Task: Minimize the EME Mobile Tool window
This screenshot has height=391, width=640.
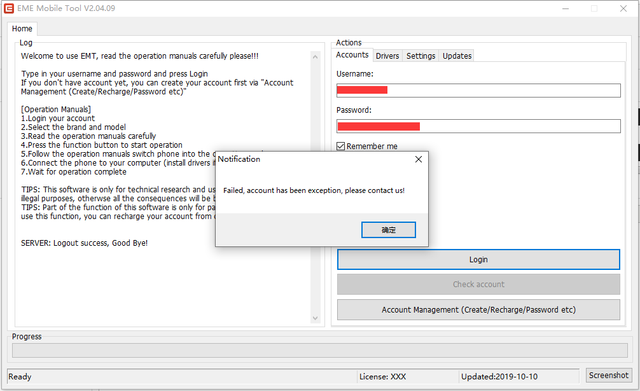Action: tap(565, 9)
